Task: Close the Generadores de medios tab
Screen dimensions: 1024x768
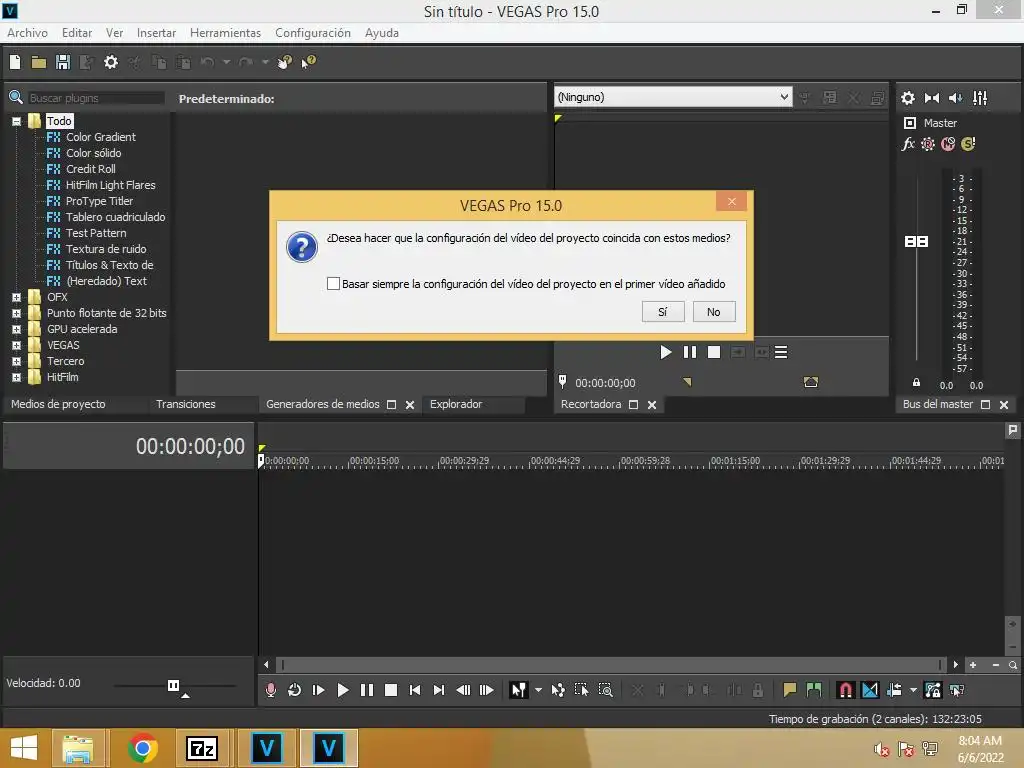Action: [x=410, y=405]
